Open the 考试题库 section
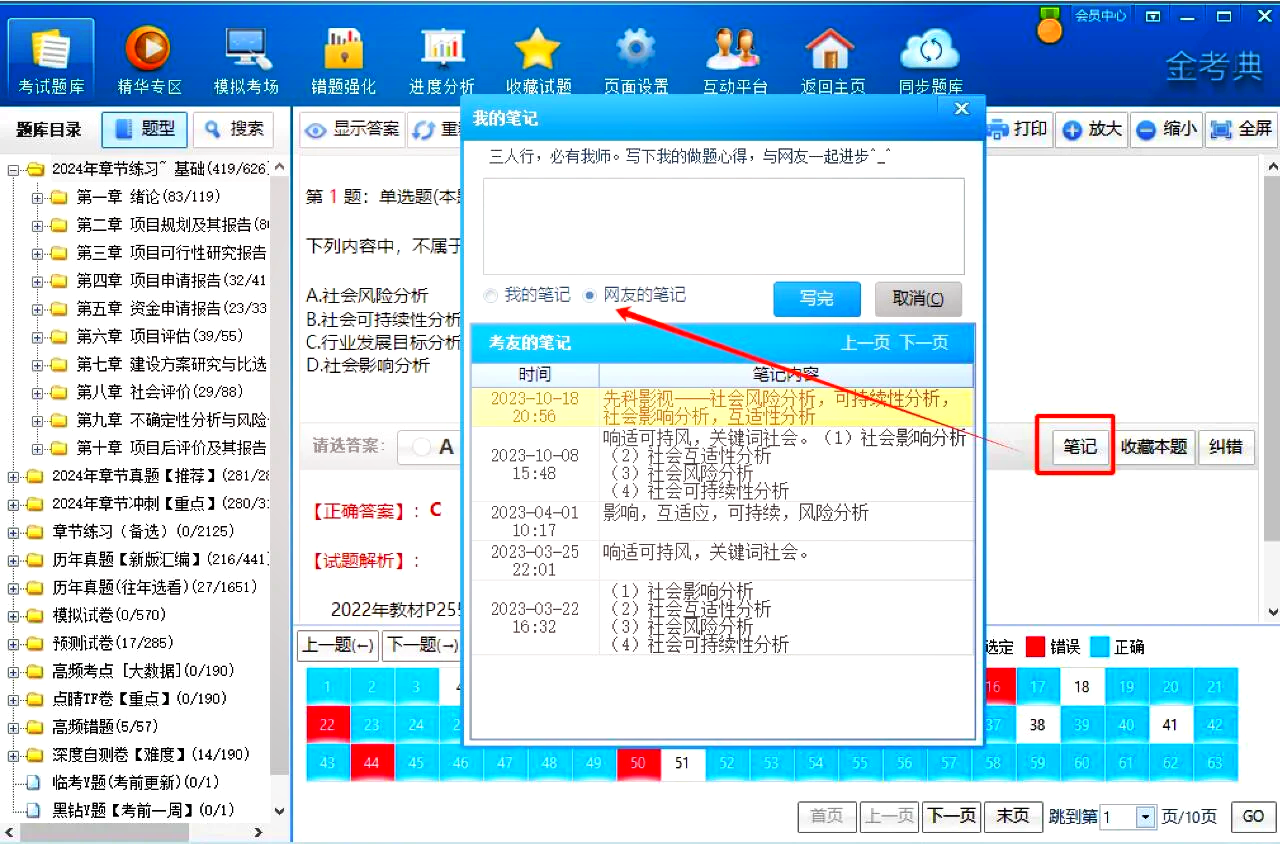The height and width of the screenshot is (844, 1280). [51, 59]
